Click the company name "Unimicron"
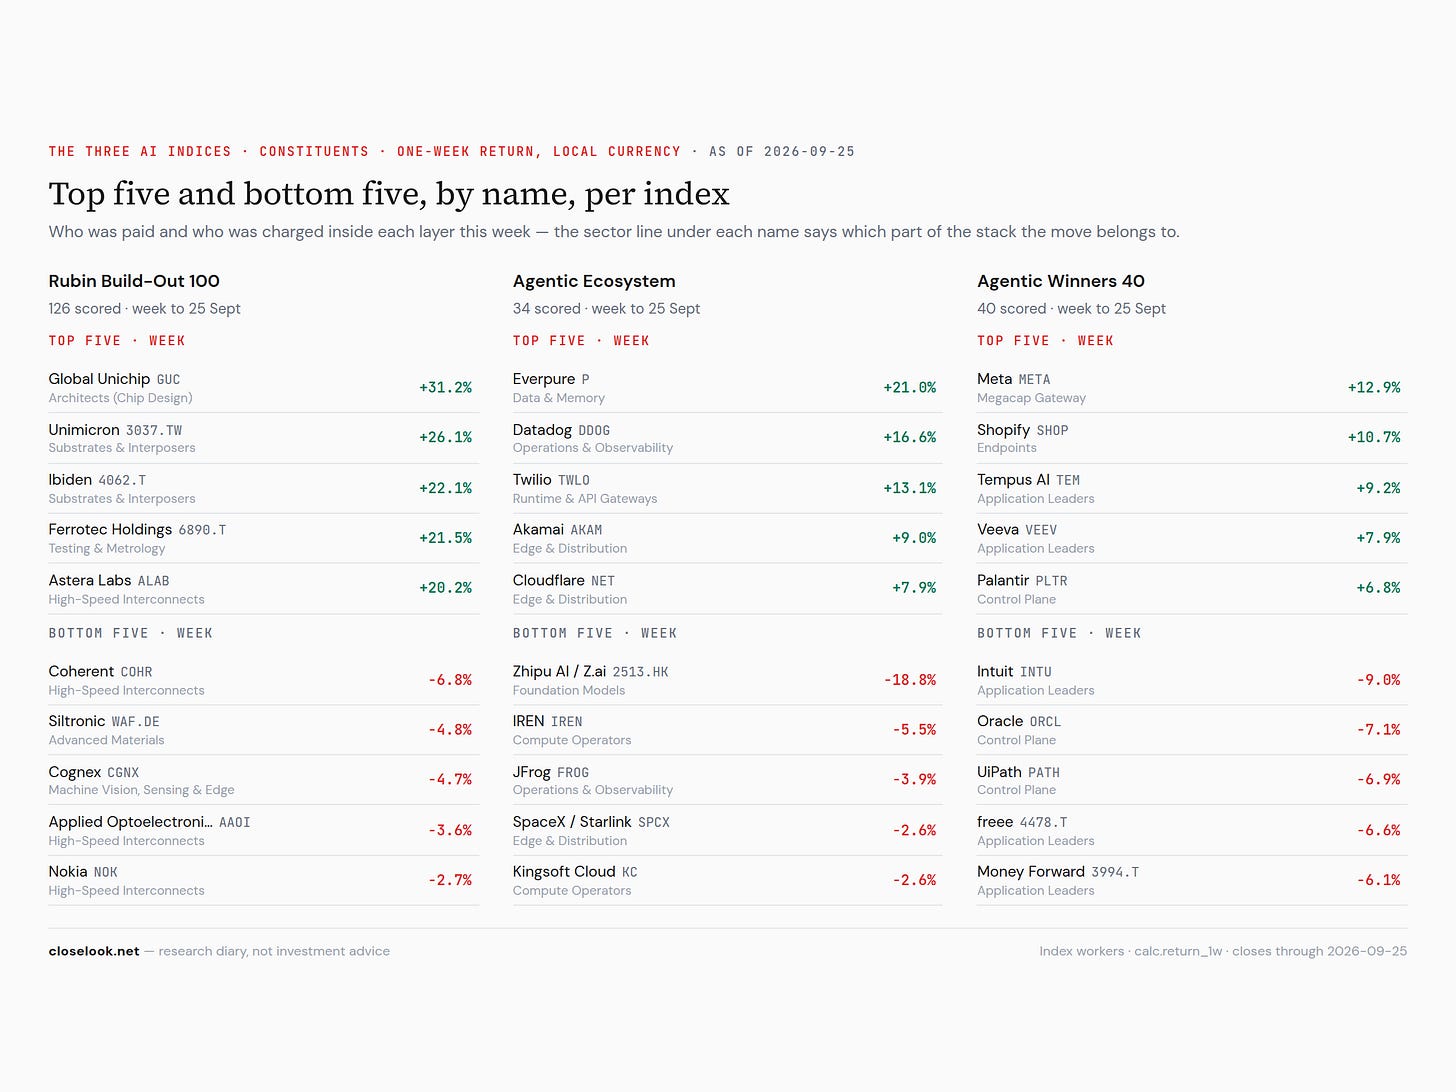Viewport: 1456px width, 1092px height. point(84,430)
